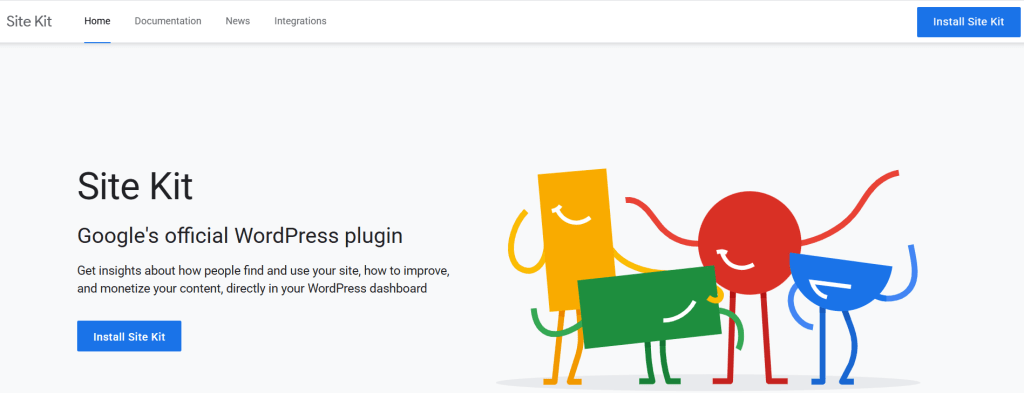
Task: Click the red circle character
Action: coord(749,242)
